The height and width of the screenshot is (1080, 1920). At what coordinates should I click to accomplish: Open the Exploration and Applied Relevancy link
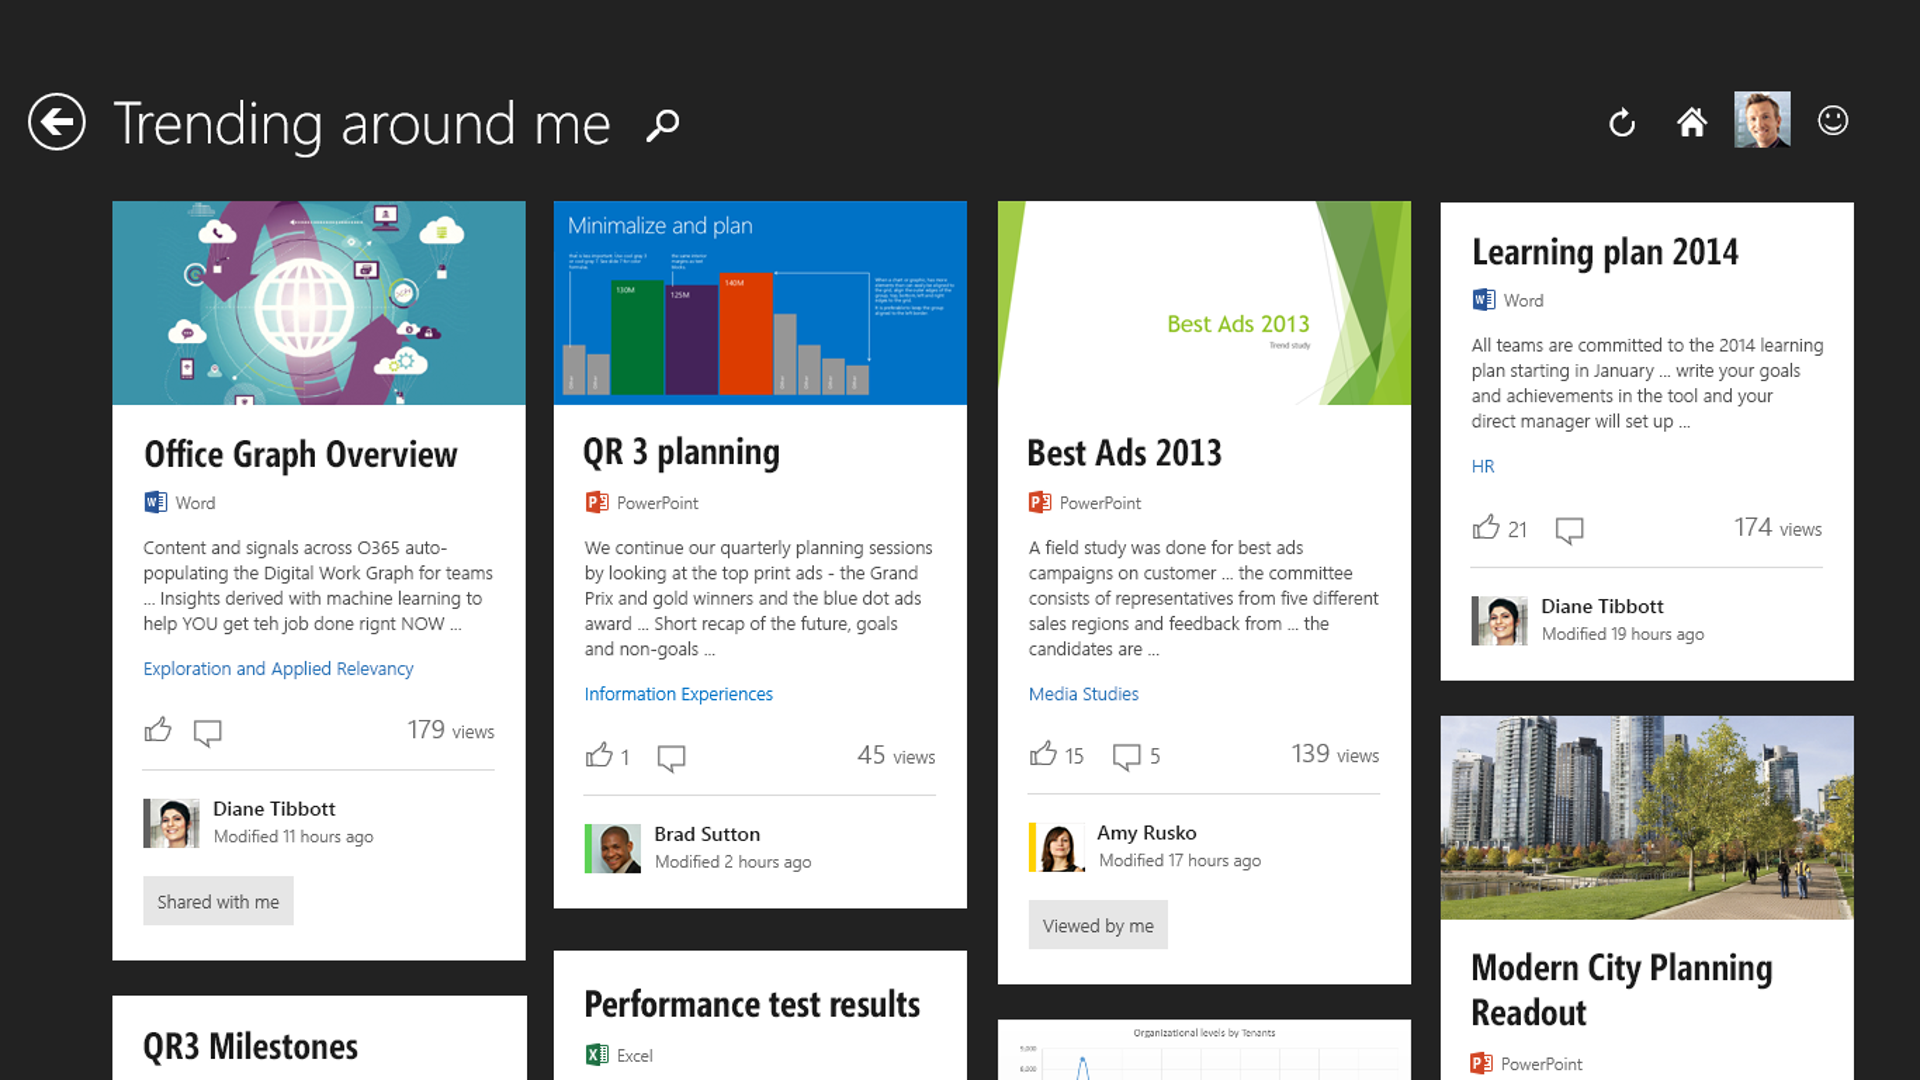278,668
